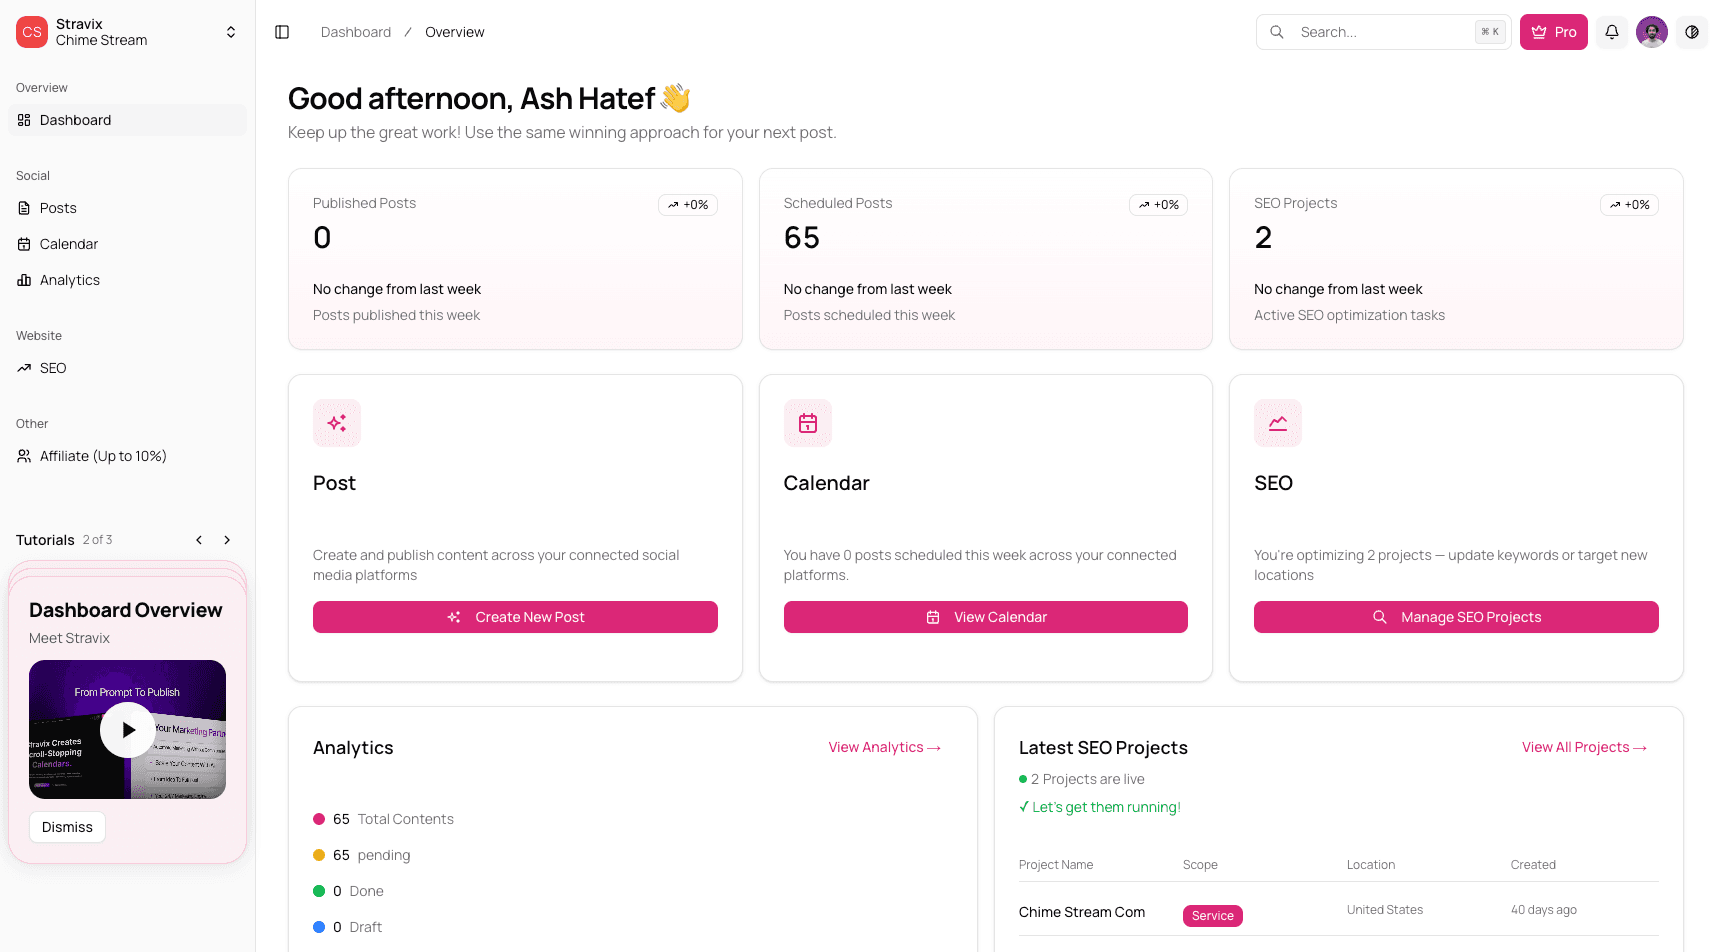Advance to the next tutorial
This screenshot has height=952, width=1723.
[x=227, y=540]
